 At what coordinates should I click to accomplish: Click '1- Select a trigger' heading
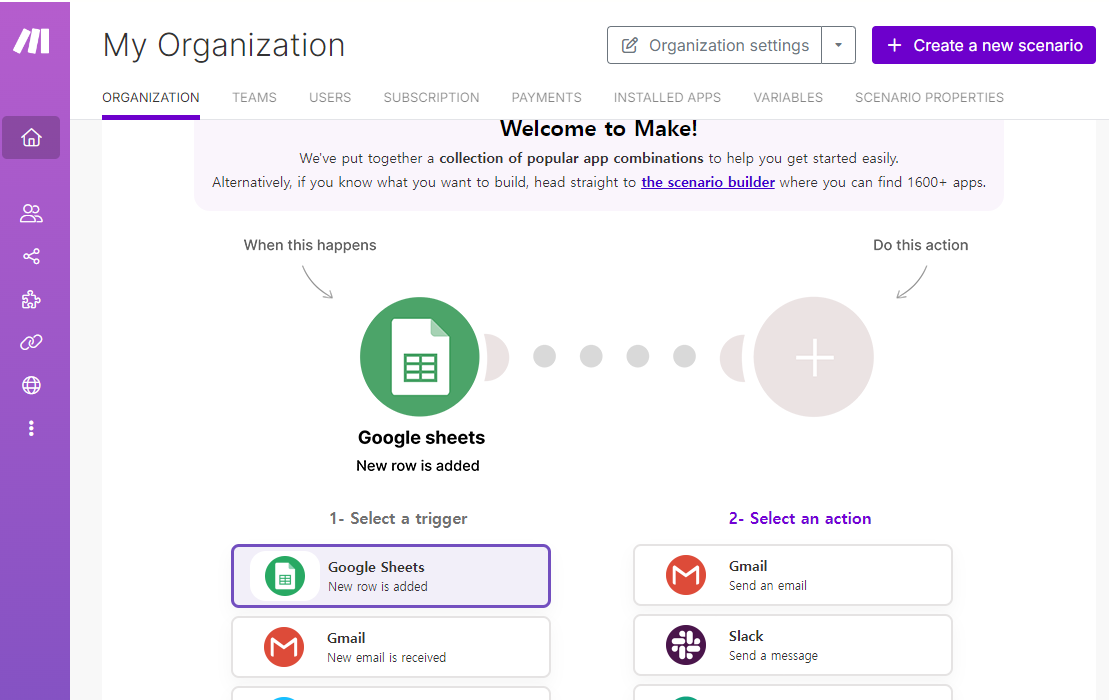pyautogui.click(x=398, y=519)
